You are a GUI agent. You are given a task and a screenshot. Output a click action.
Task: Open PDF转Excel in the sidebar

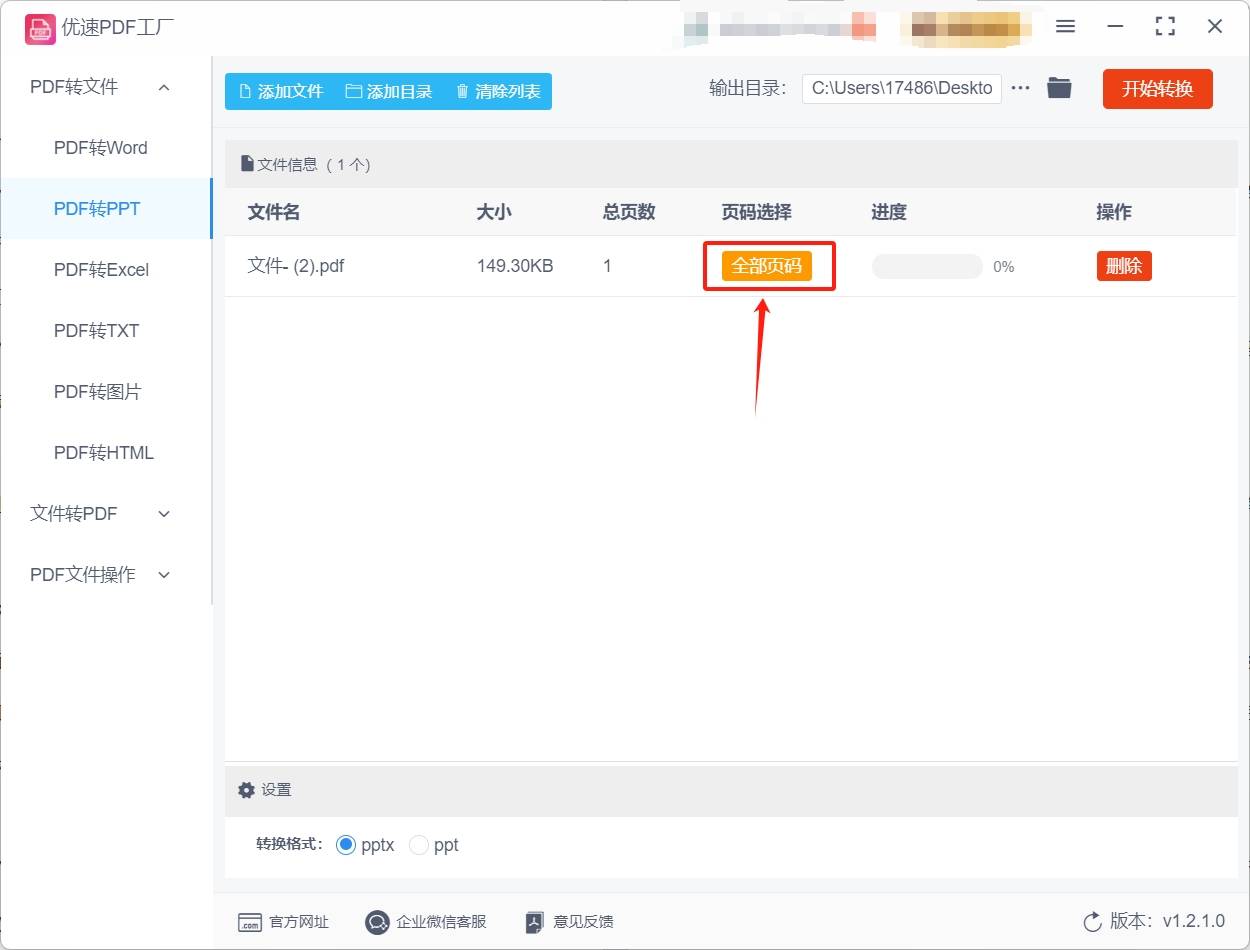click(x=101, y=270)
